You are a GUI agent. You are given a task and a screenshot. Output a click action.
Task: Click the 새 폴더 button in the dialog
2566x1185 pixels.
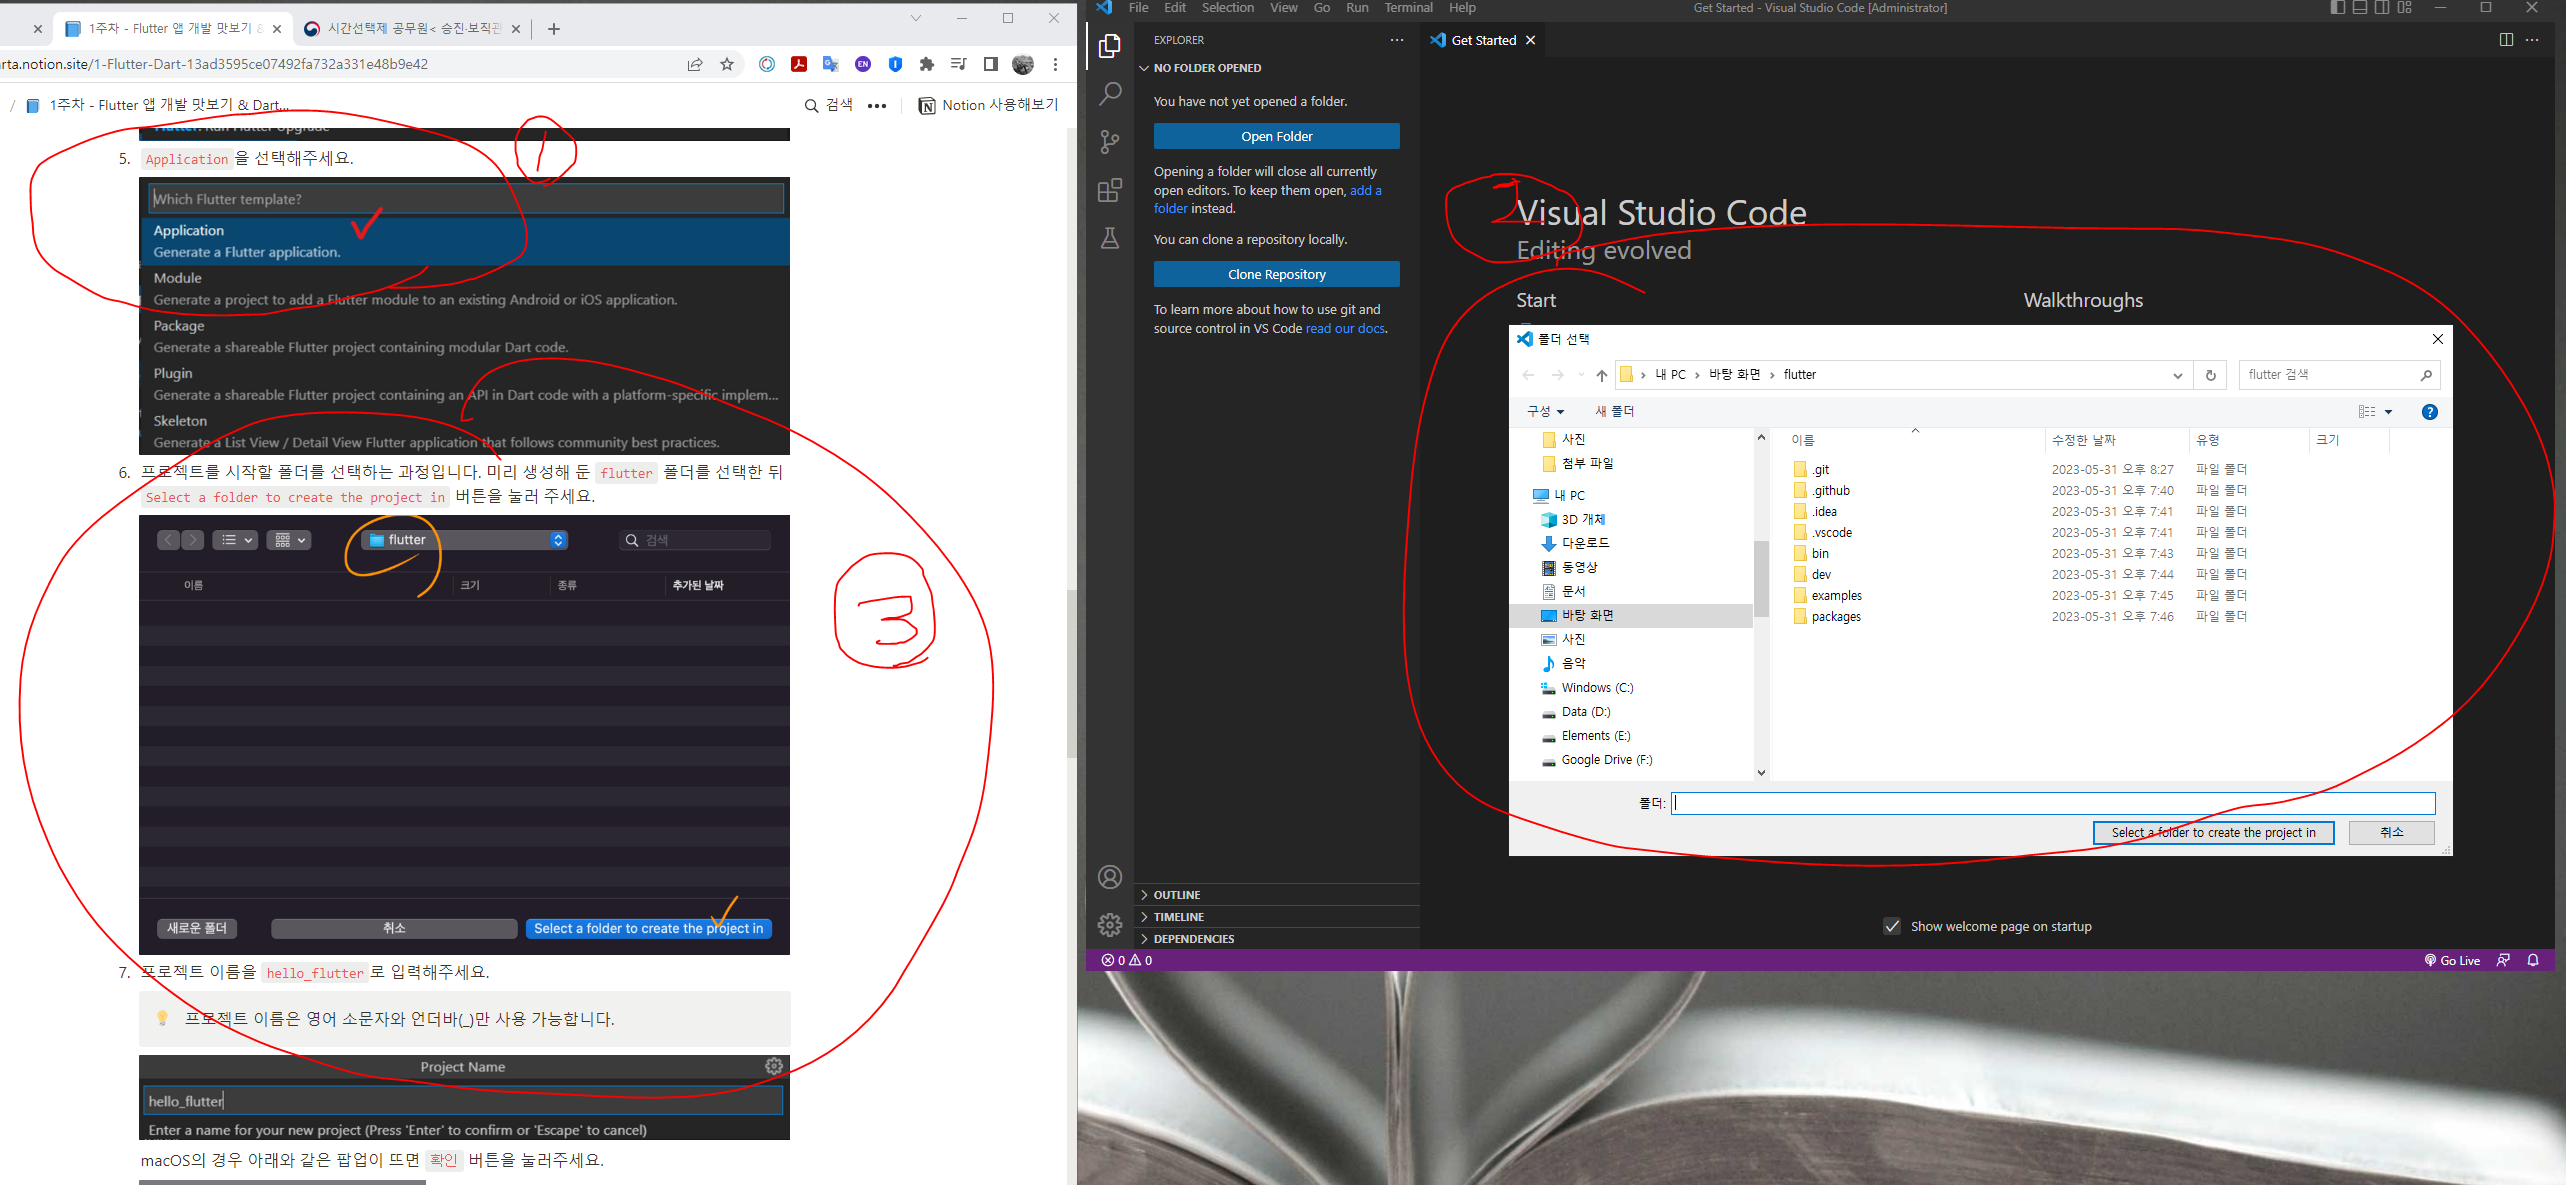tap(1615, 412)
